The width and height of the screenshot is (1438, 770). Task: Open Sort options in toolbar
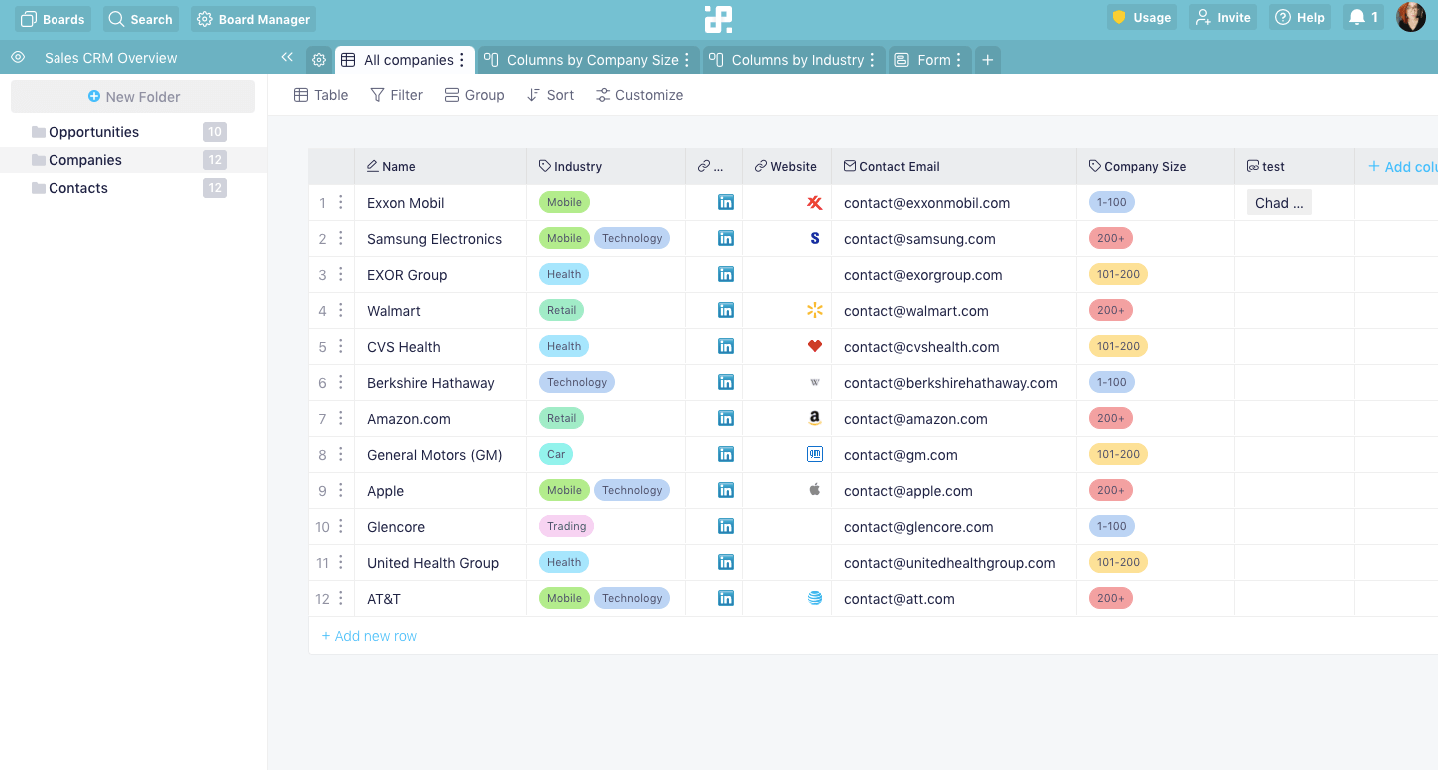pyautogui.click(x=551, y=95)
